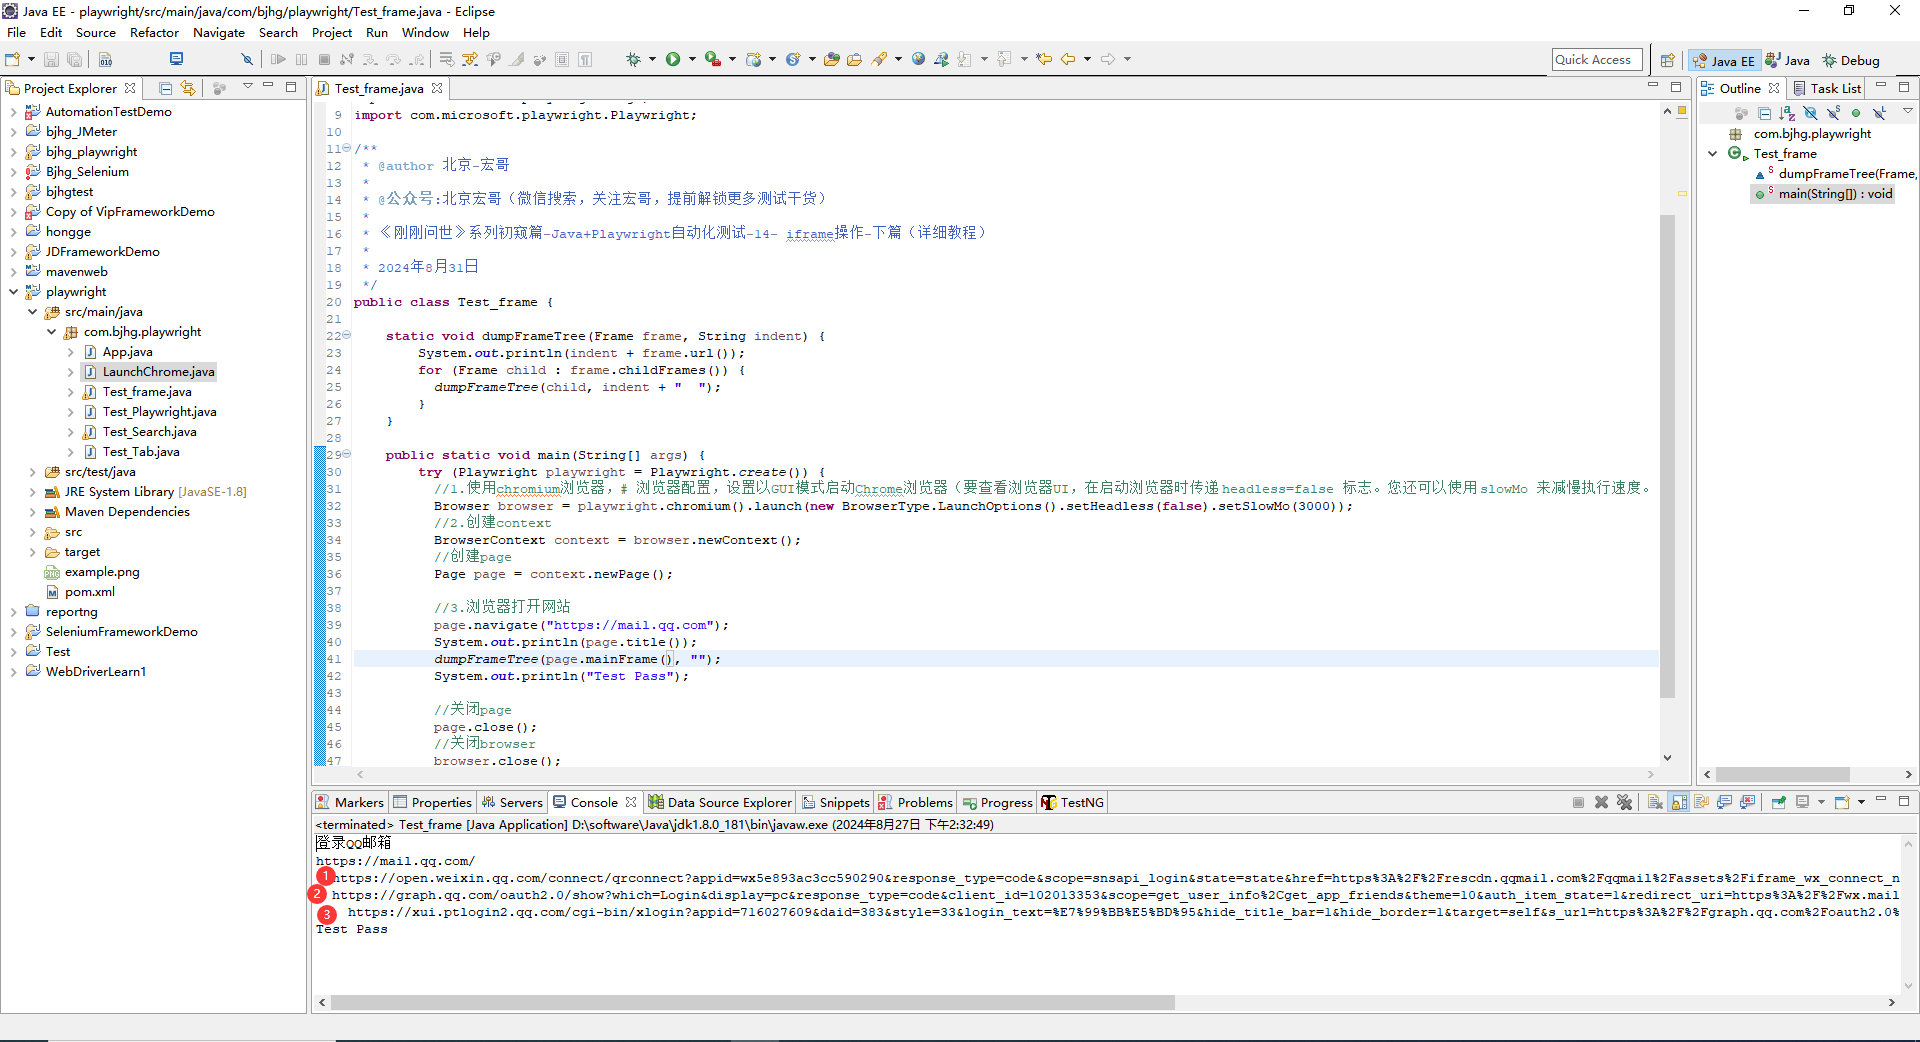Close the Test_frame.java editor tab
The height and width of the screenshot is (1042, 1920).
click(x=437, y=88)
